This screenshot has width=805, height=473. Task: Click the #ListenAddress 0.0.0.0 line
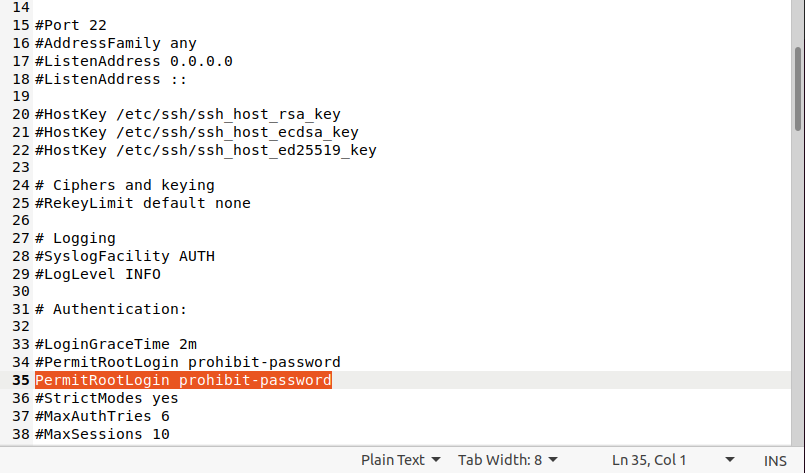[x=134, y=61]
